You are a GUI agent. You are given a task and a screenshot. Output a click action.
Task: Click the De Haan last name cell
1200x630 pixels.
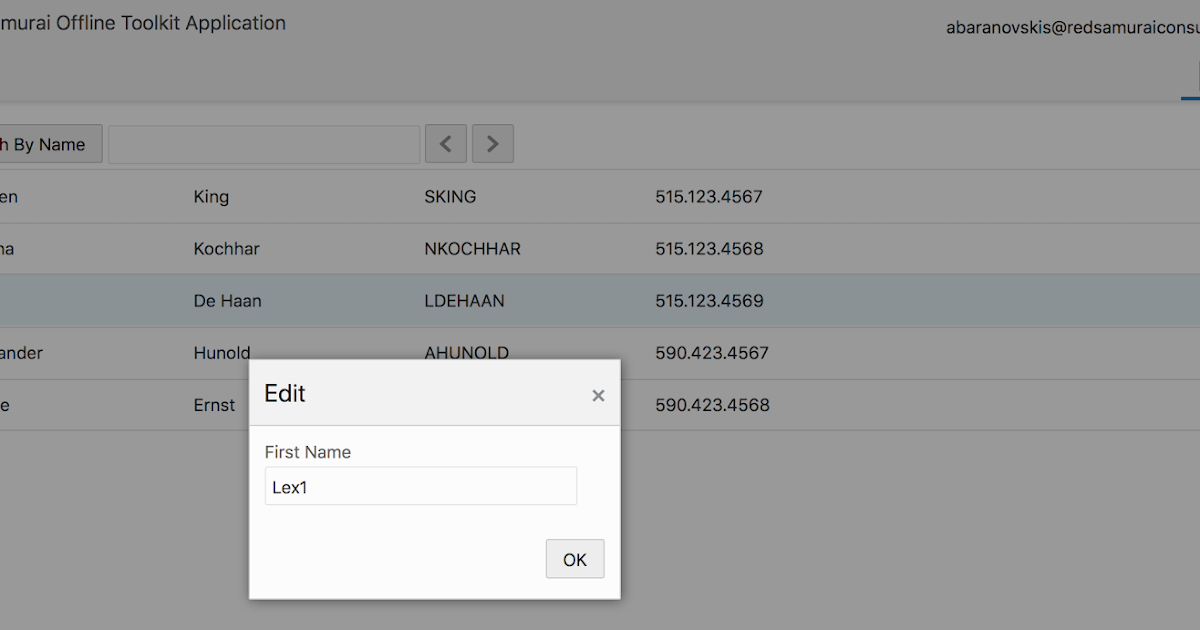pos(227,300)
